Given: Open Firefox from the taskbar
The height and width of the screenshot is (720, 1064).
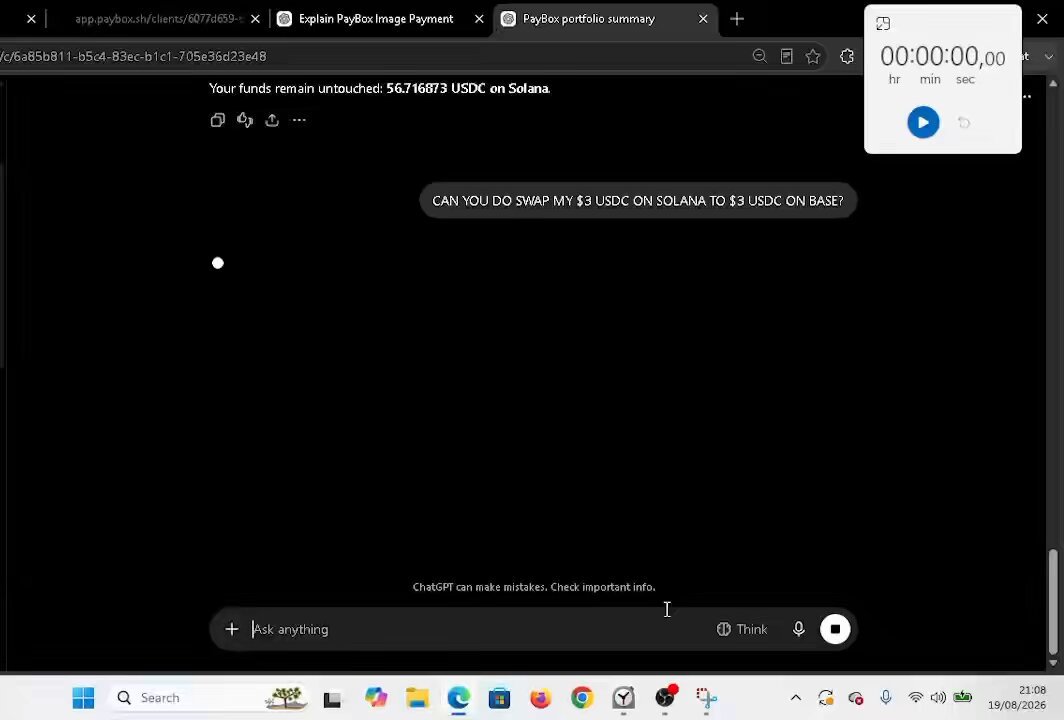Looking at the screenshot, I should (x=540, y=698).
